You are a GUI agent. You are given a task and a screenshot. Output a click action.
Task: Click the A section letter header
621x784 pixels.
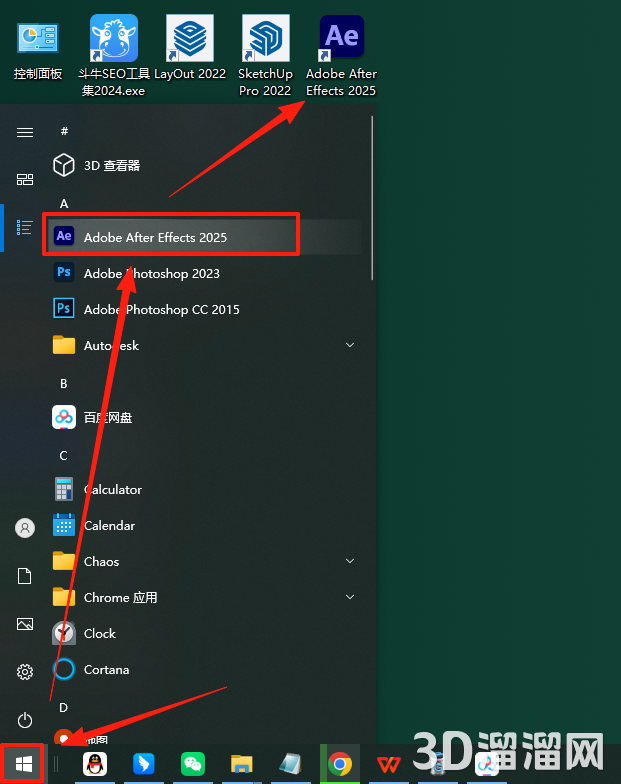point(64,204)
